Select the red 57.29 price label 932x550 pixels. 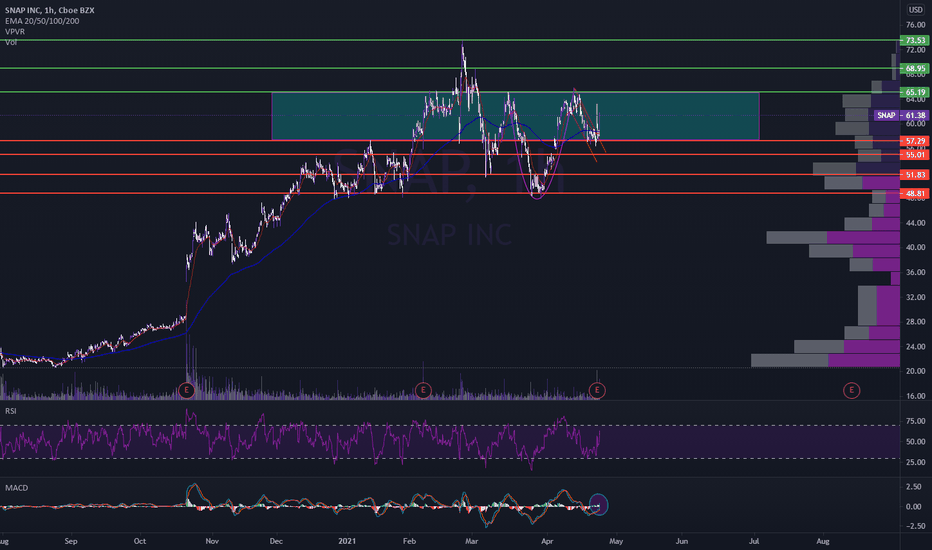(x=914, y=141)
